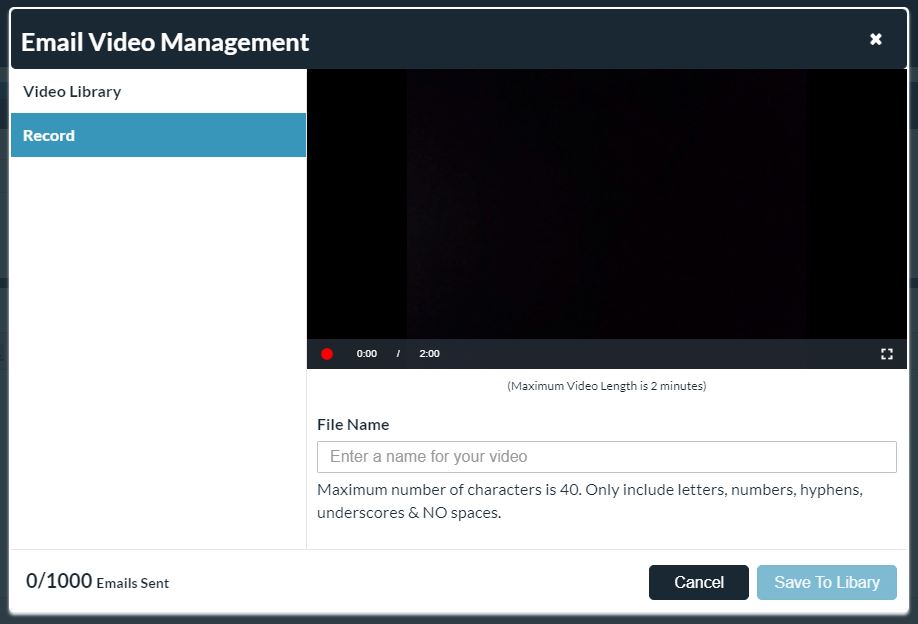Click the fullscreen toggle in the player bar

[886, 353]
